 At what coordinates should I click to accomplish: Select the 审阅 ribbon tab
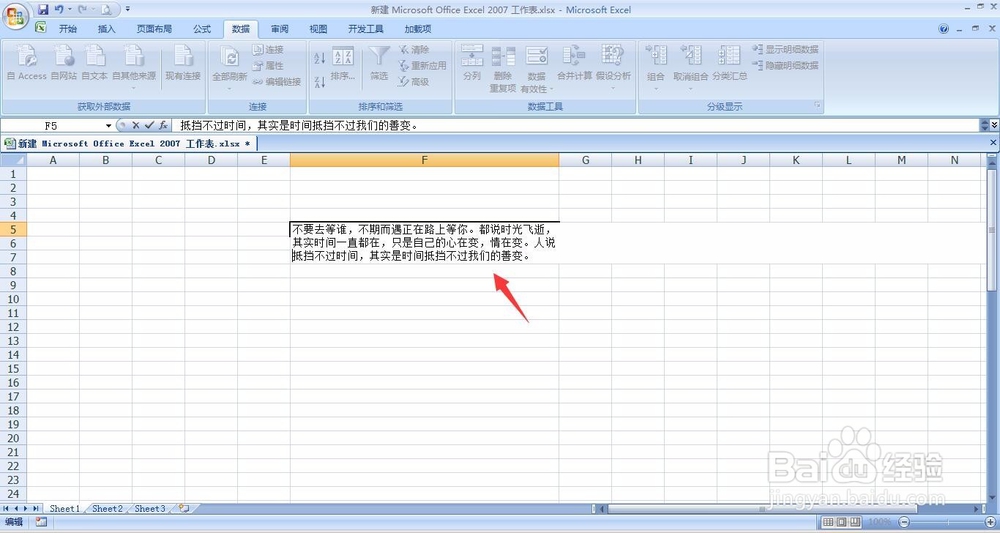[279, 29]
